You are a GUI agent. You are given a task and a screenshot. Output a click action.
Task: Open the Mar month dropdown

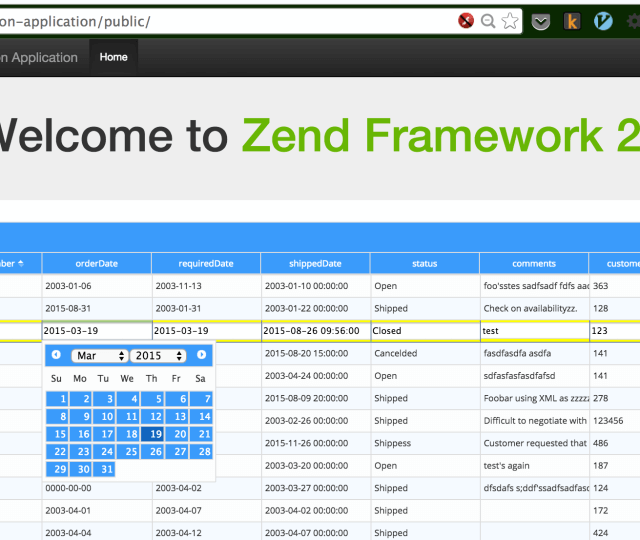[x=100, y=356]
